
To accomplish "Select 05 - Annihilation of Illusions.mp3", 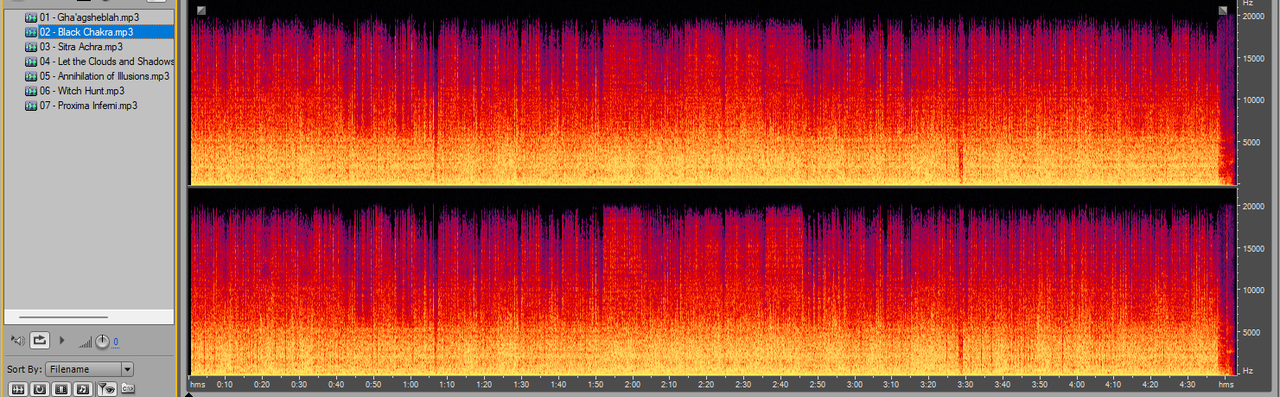I will 104,75.
